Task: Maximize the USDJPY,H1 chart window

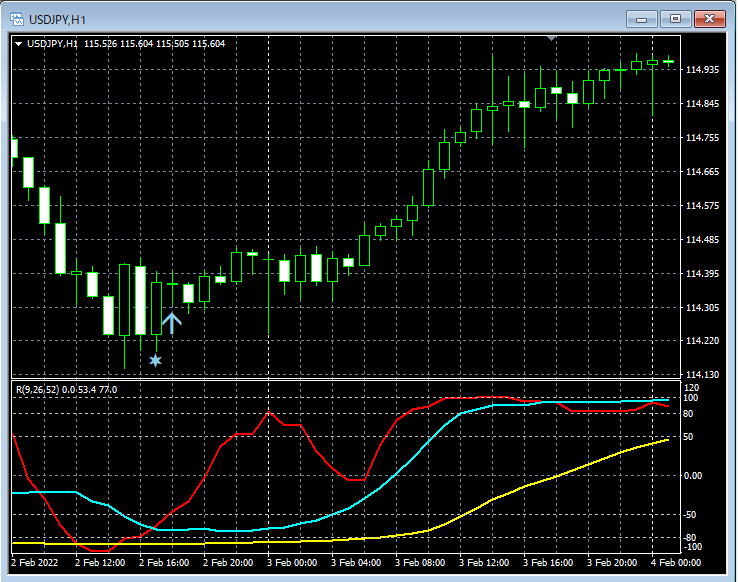Action: [x=676, y=18]
